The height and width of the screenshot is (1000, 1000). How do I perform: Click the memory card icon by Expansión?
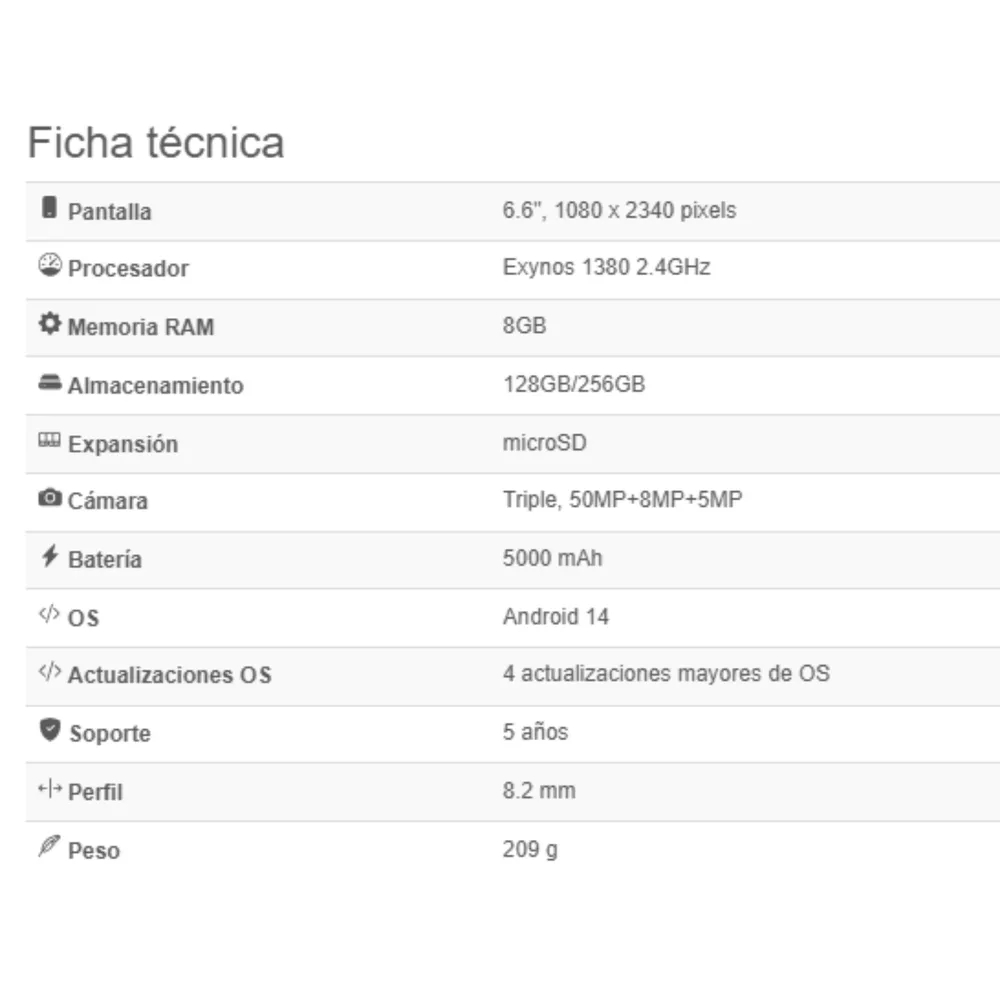(x=50, y=439)
